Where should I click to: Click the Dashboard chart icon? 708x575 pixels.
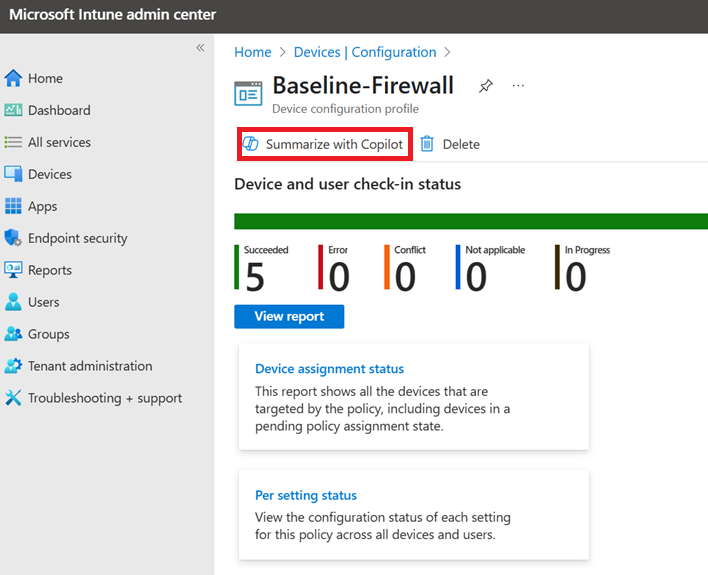13,110
